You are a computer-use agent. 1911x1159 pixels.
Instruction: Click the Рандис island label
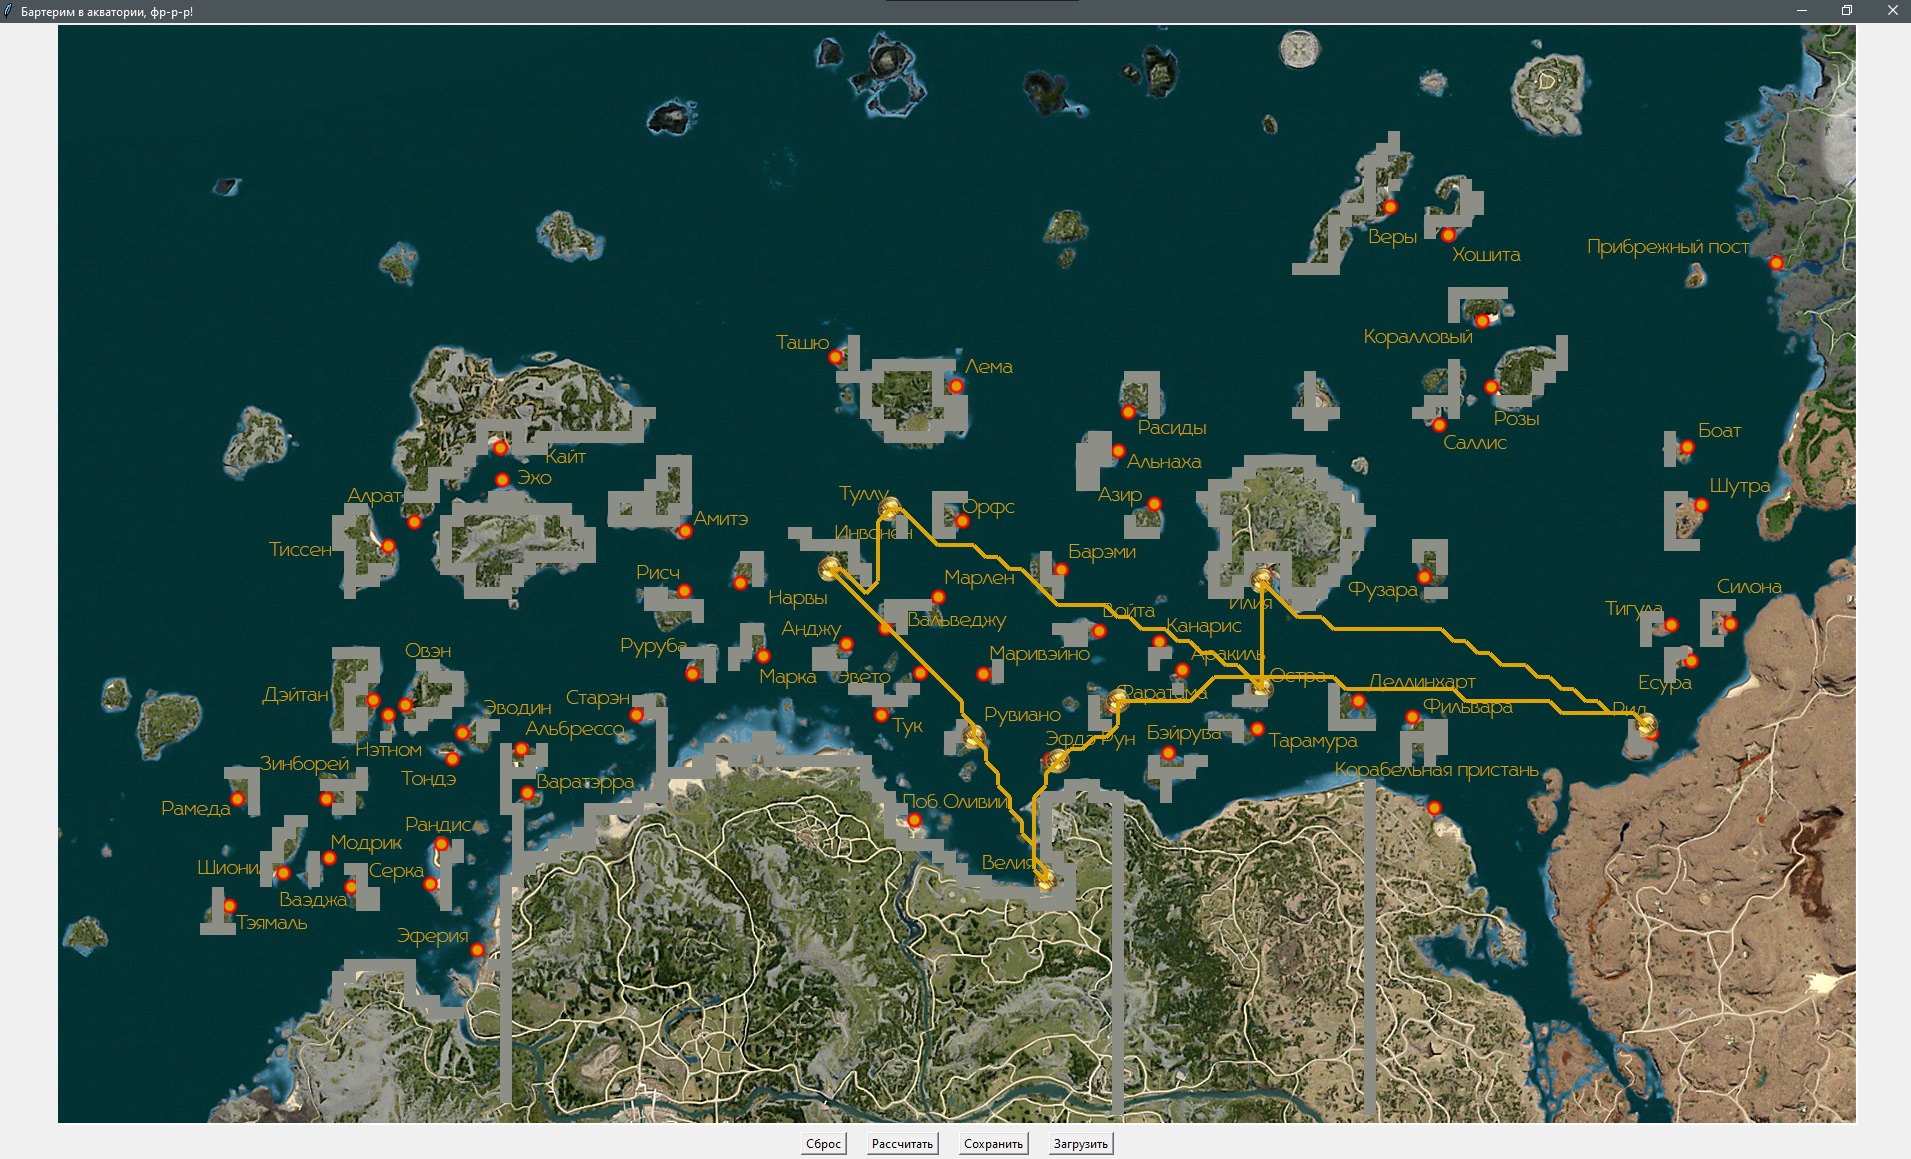(438, 825)
